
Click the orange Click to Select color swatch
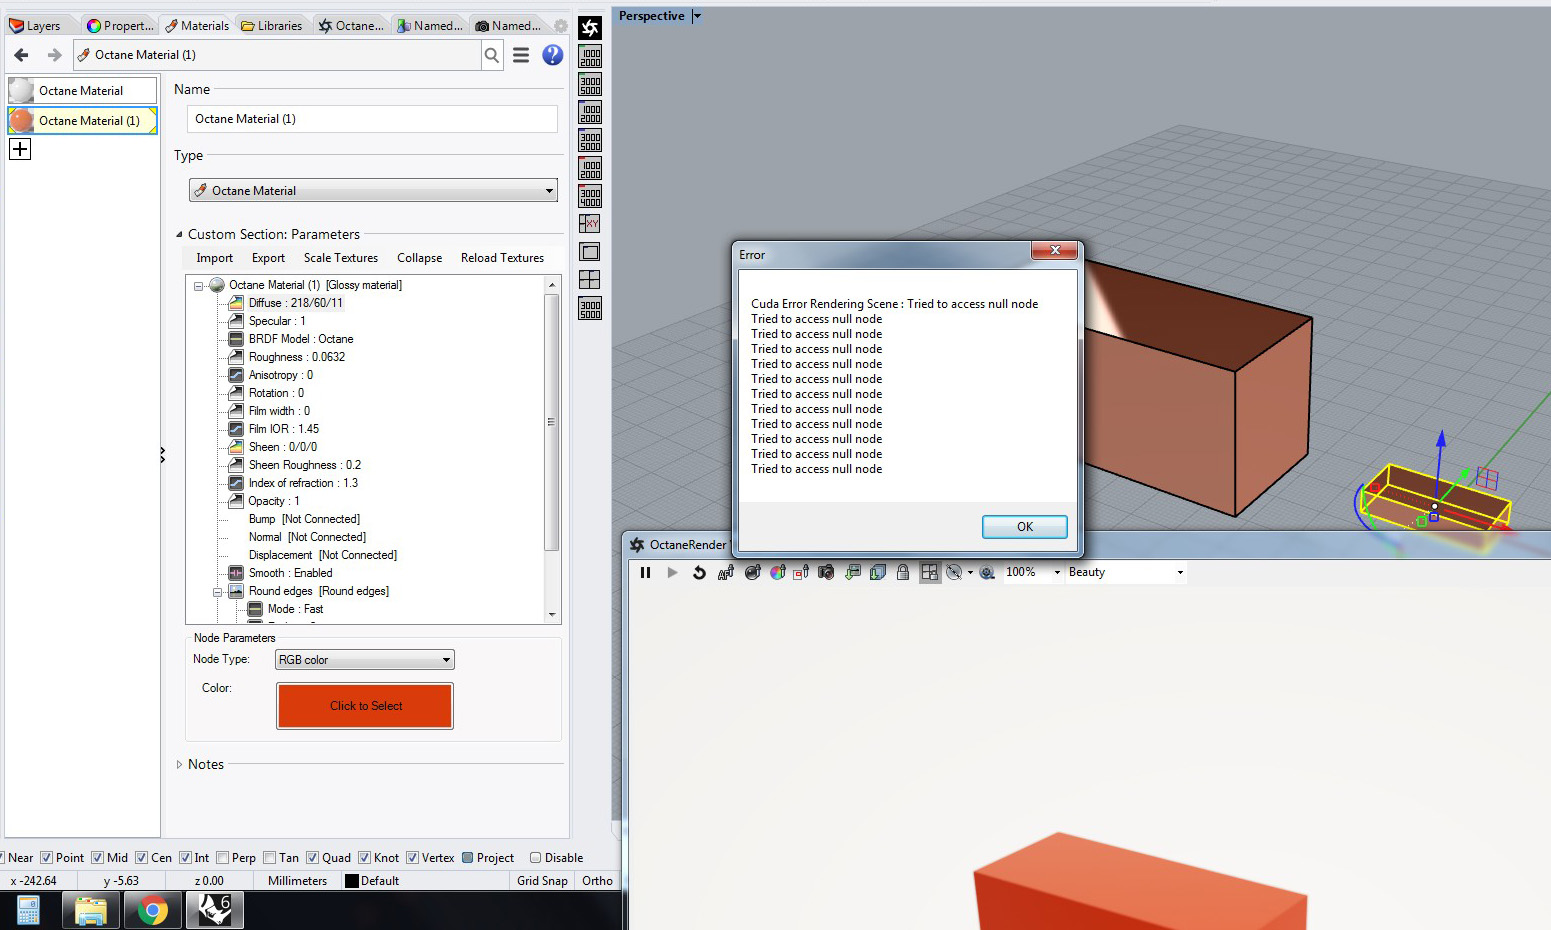[365, 706]
